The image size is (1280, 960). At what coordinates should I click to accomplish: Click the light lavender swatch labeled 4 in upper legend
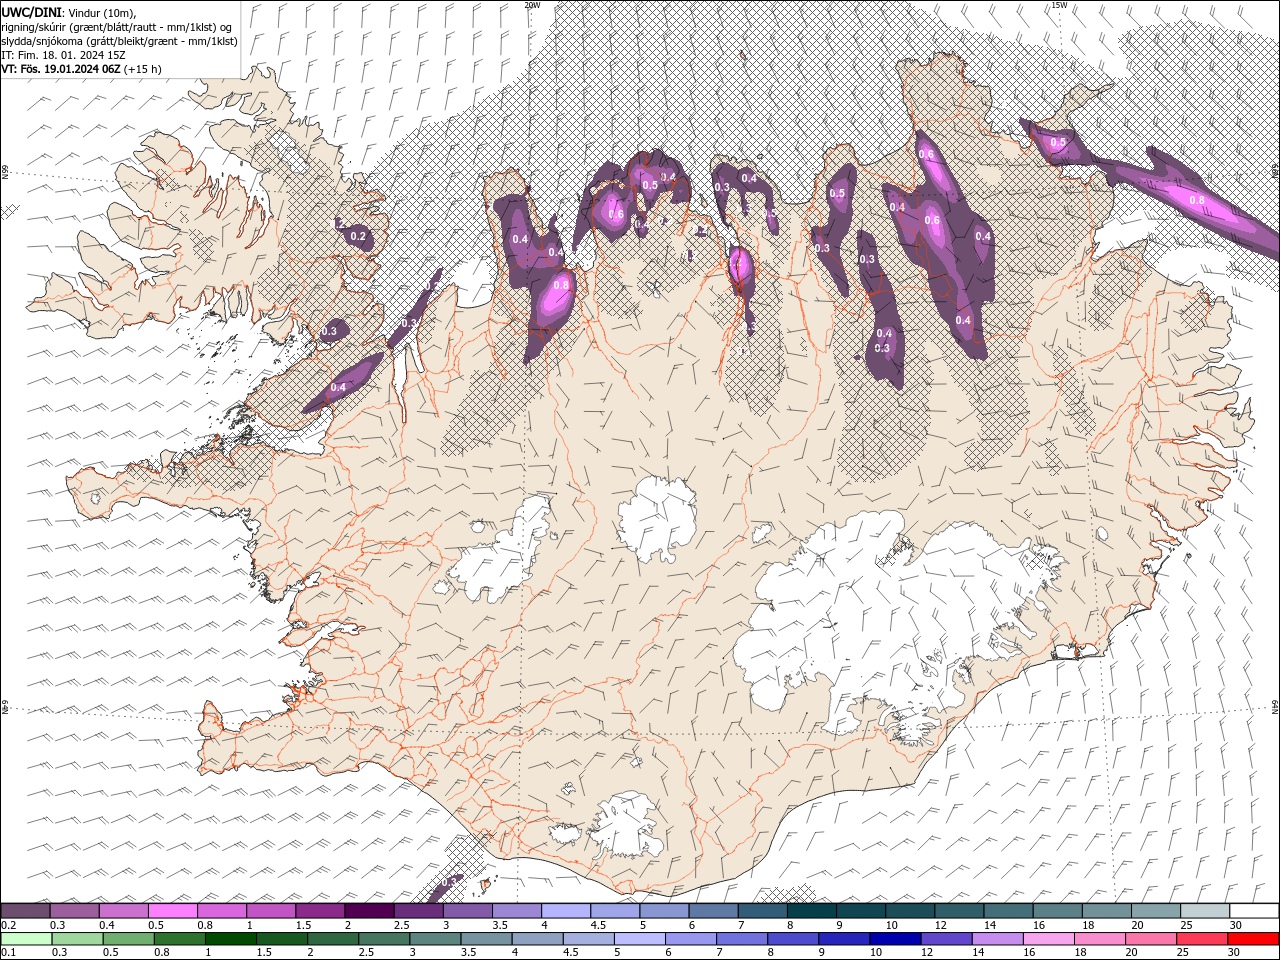click(566, 910)
